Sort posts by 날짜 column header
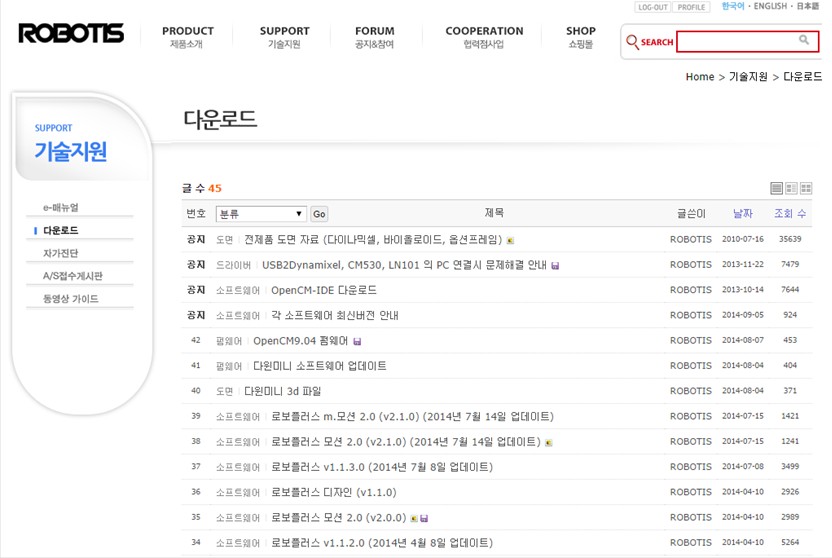Image resolution: width=832 pixels, height=558 pixels. 742,214
